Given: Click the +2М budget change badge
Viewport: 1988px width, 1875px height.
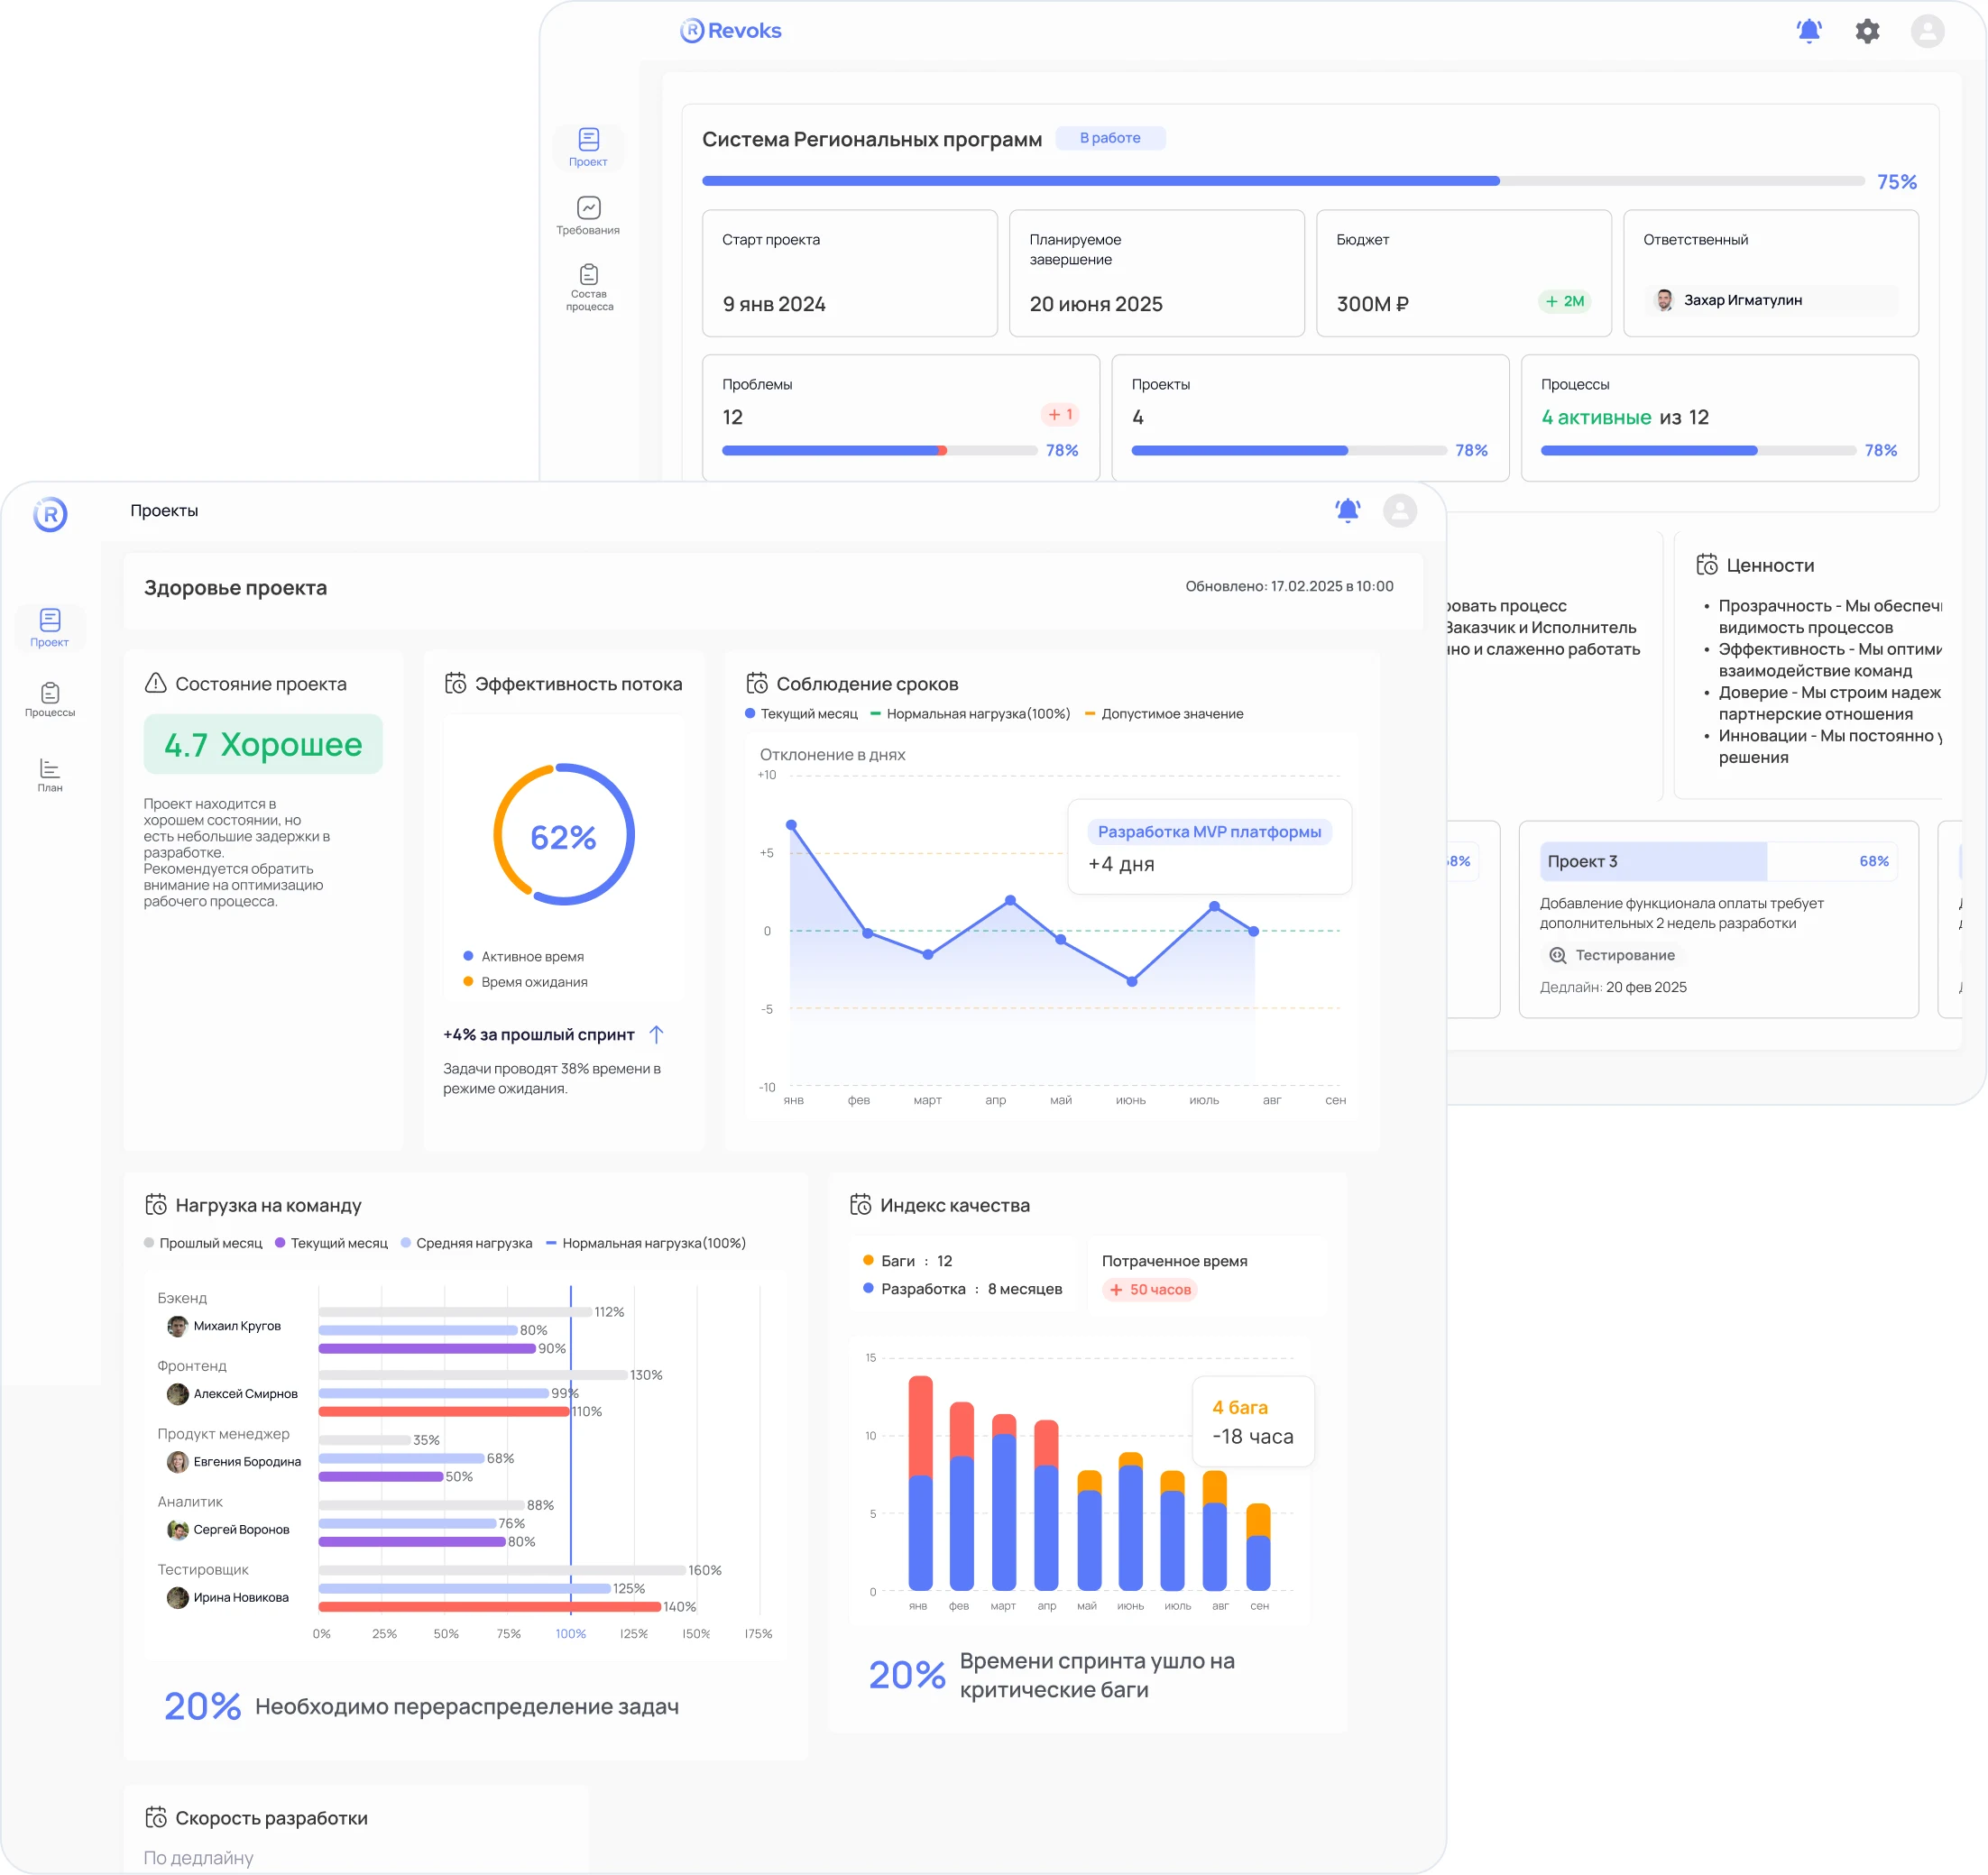Looking at the screenshot, I should [x=1564, y=301].
